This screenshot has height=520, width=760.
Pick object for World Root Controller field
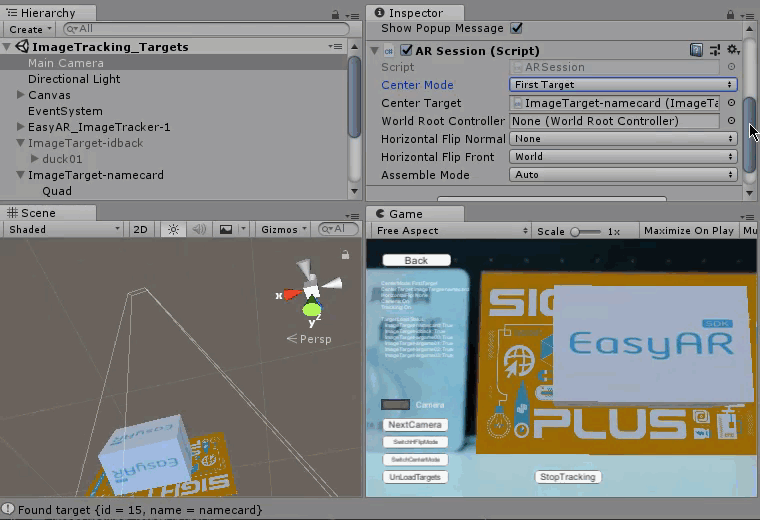(731, 121)
